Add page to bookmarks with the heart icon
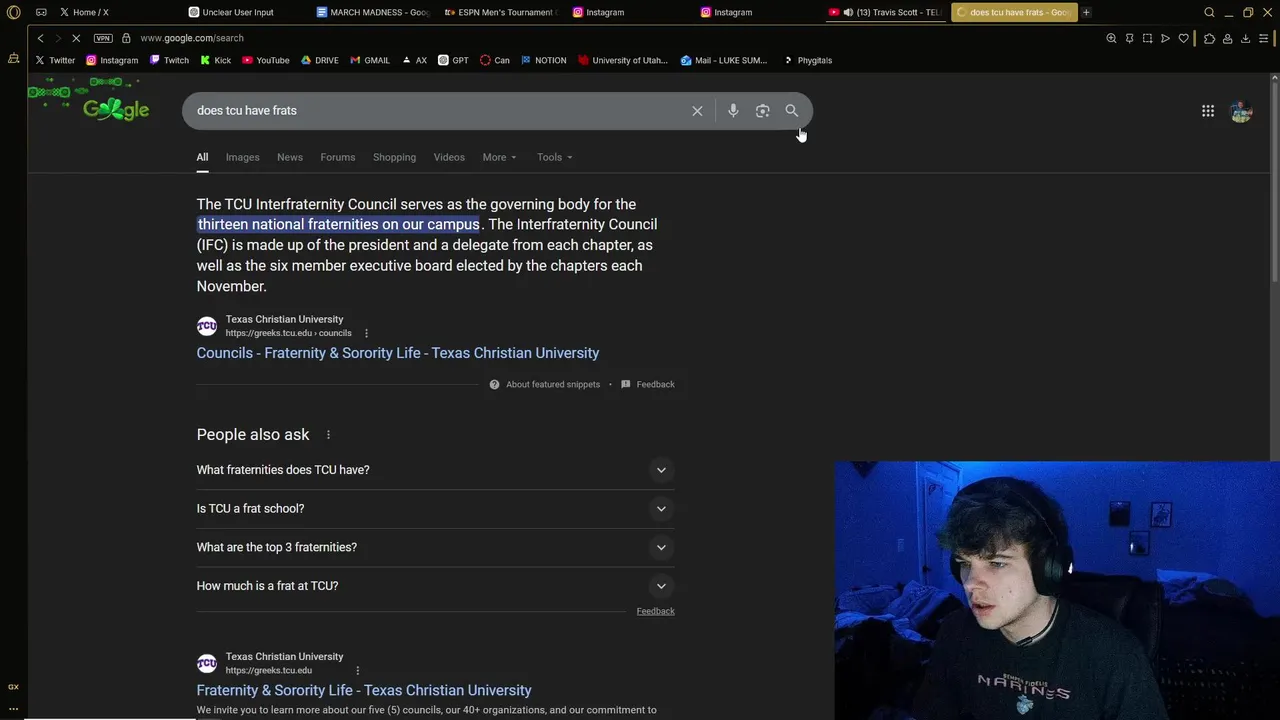This screenshot has width=1280, height=720. (1184, 38)
